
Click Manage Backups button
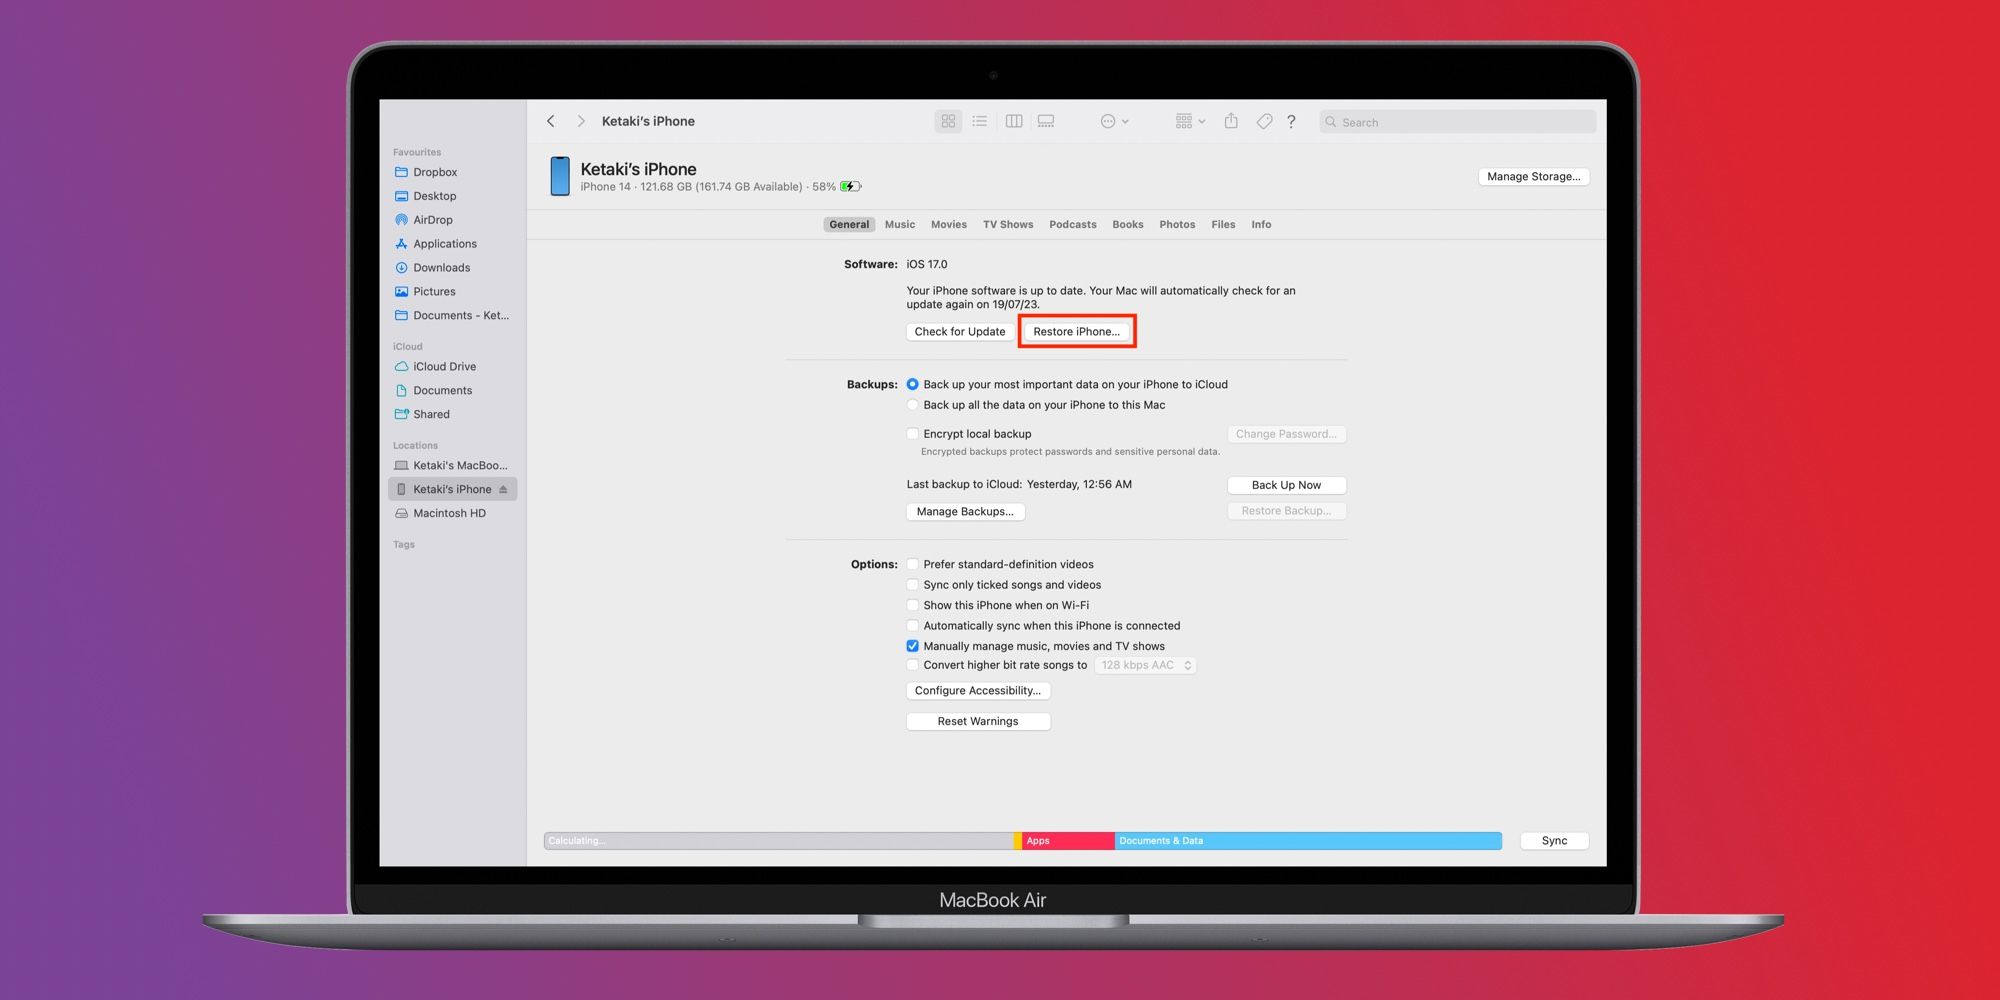(965, 512)
